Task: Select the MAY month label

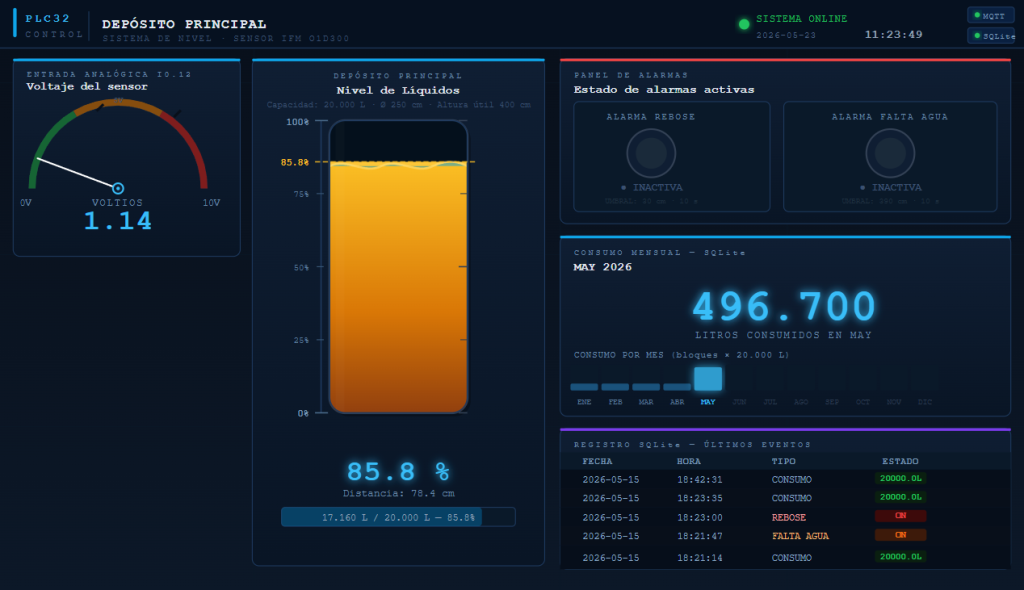Action: pos(708,402)
